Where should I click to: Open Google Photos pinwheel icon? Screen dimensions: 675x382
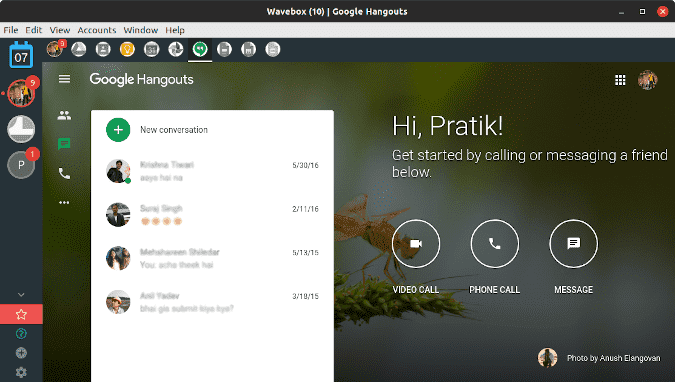[x=176, y=49]
